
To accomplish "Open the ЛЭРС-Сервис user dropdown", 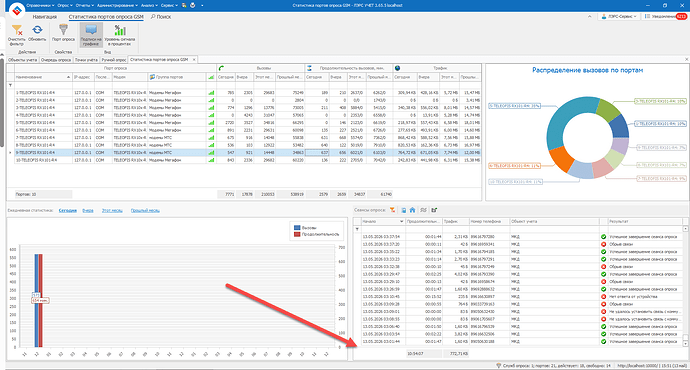I will pos(619,16).
